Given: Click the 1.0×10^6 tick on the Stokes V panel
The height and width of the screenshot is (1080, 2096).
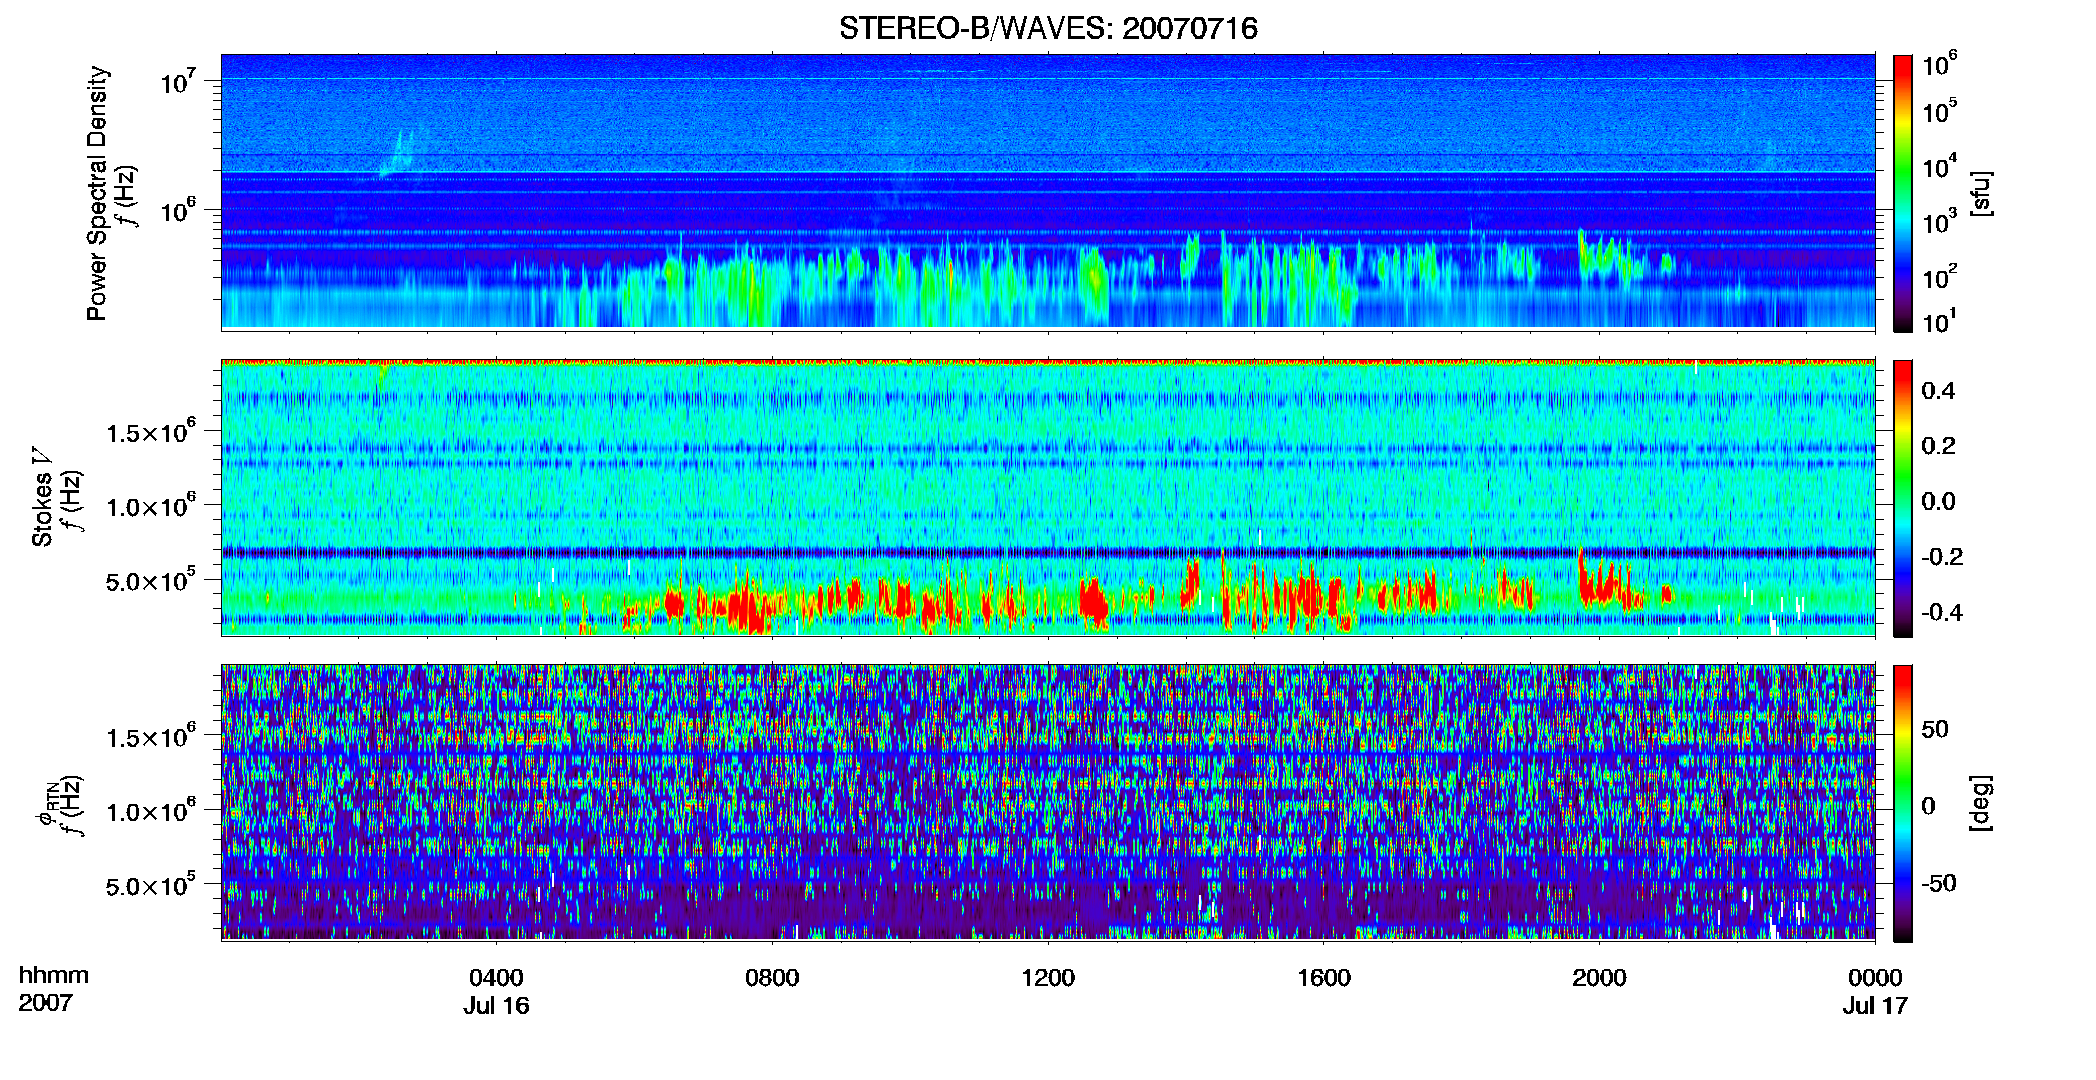Looking at the screenshot, I should [x=151, y=506].
